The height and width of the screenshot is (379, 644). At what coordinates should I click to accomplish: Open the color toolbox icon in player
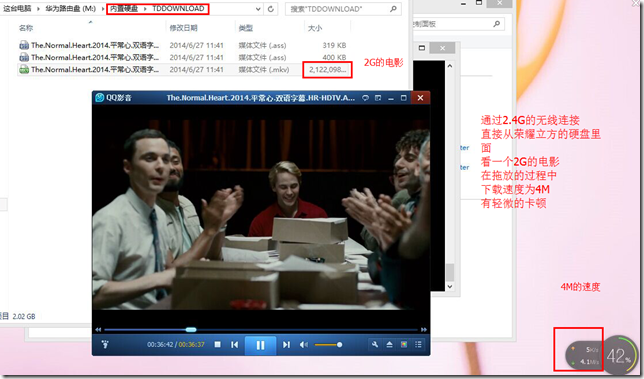coord(404,345)
